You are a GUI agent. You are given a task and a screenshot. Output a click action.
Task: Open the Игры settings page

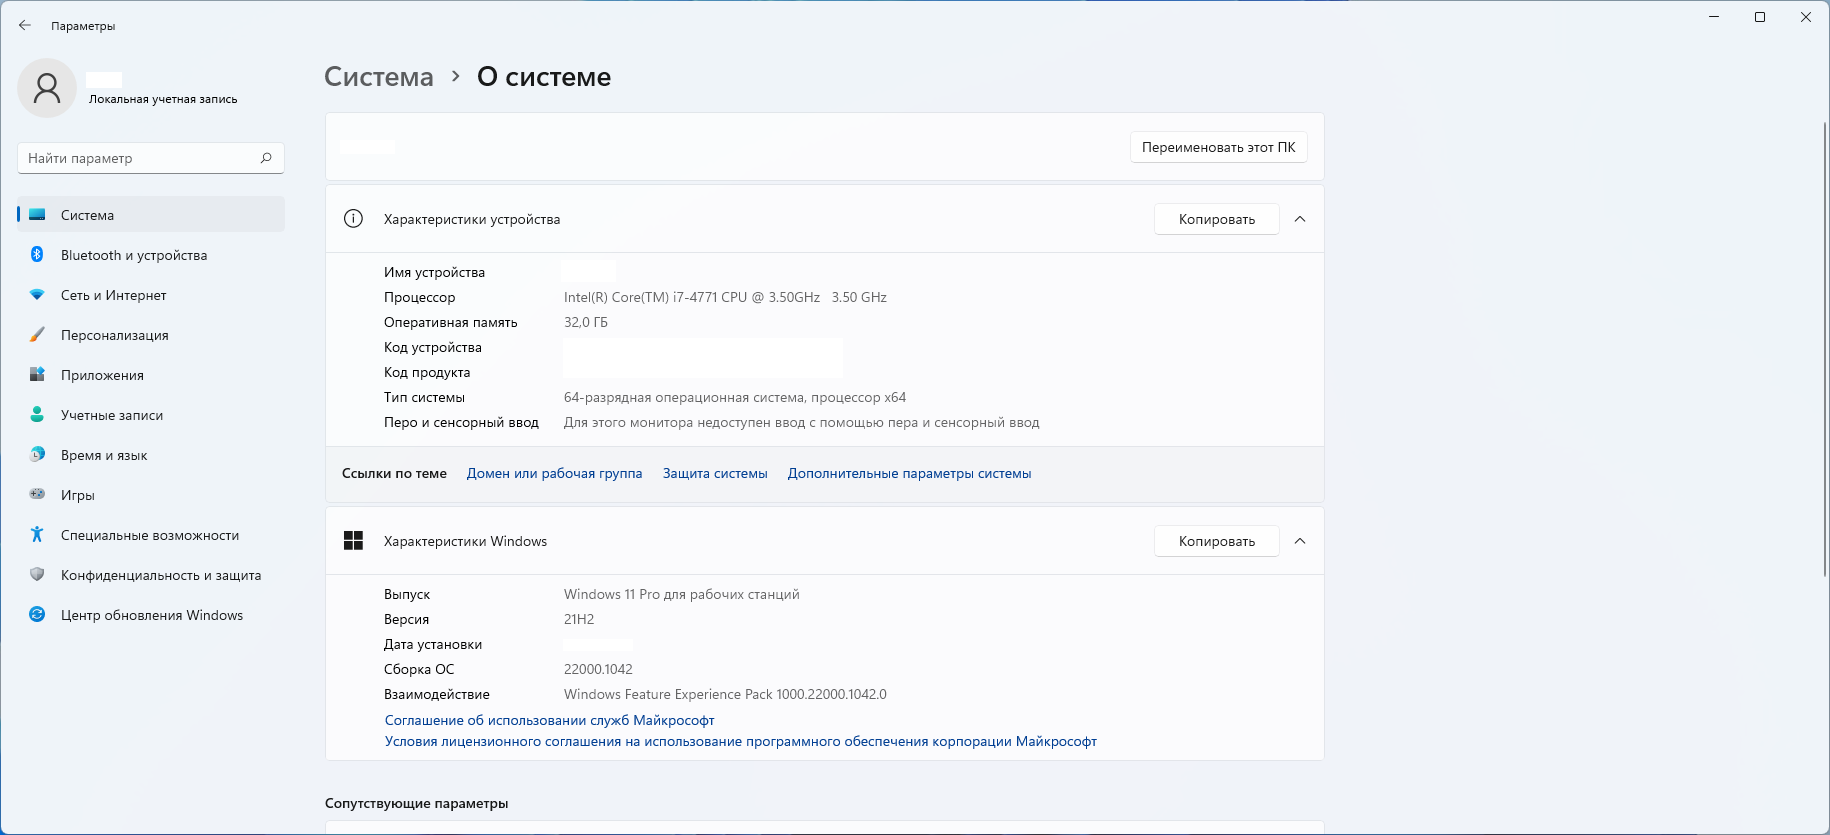click(151, 495)
